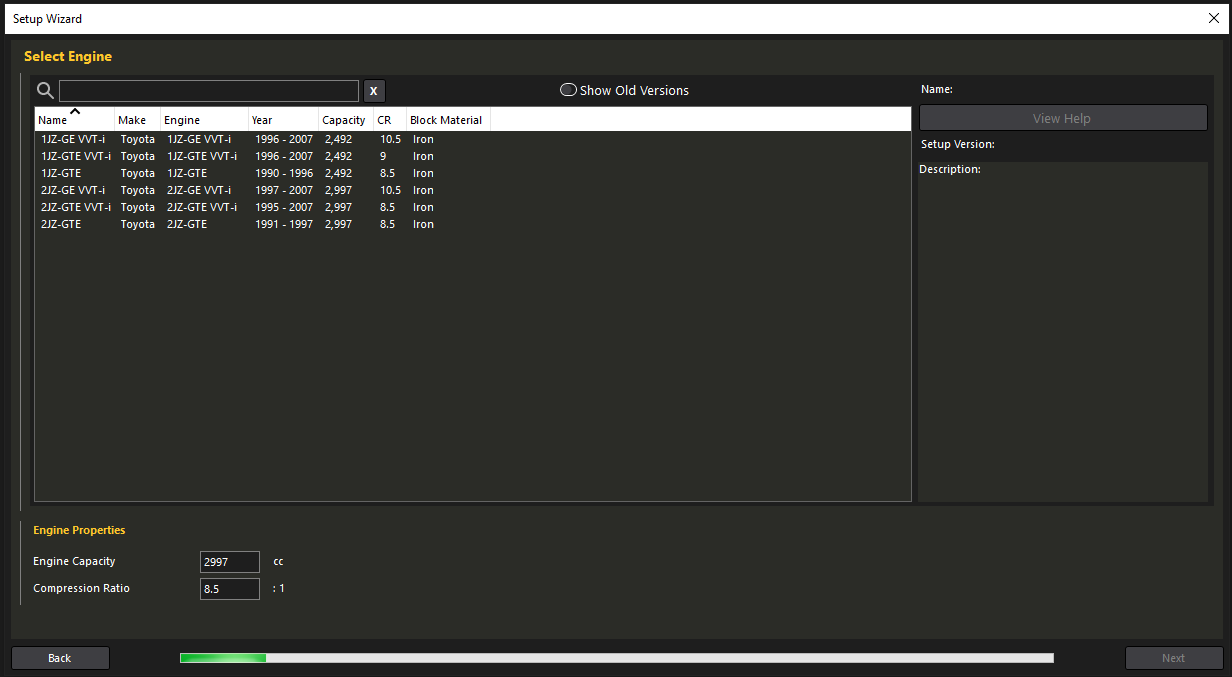Click the magnifying glass search icon
Image resolution: width=1232 pixels, height=677 pixels.
[45, 91]
